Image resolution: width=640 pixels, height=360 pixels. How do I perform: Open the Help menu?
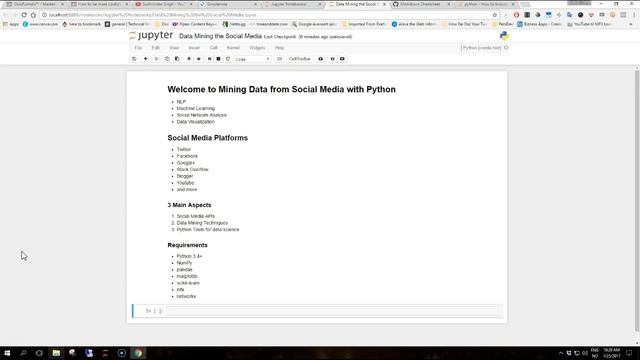tap(279, 48)
